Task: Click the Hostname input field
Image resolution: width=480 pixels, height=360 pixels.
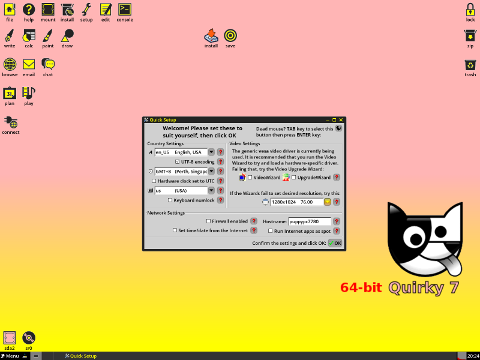Action: (310, 221)
